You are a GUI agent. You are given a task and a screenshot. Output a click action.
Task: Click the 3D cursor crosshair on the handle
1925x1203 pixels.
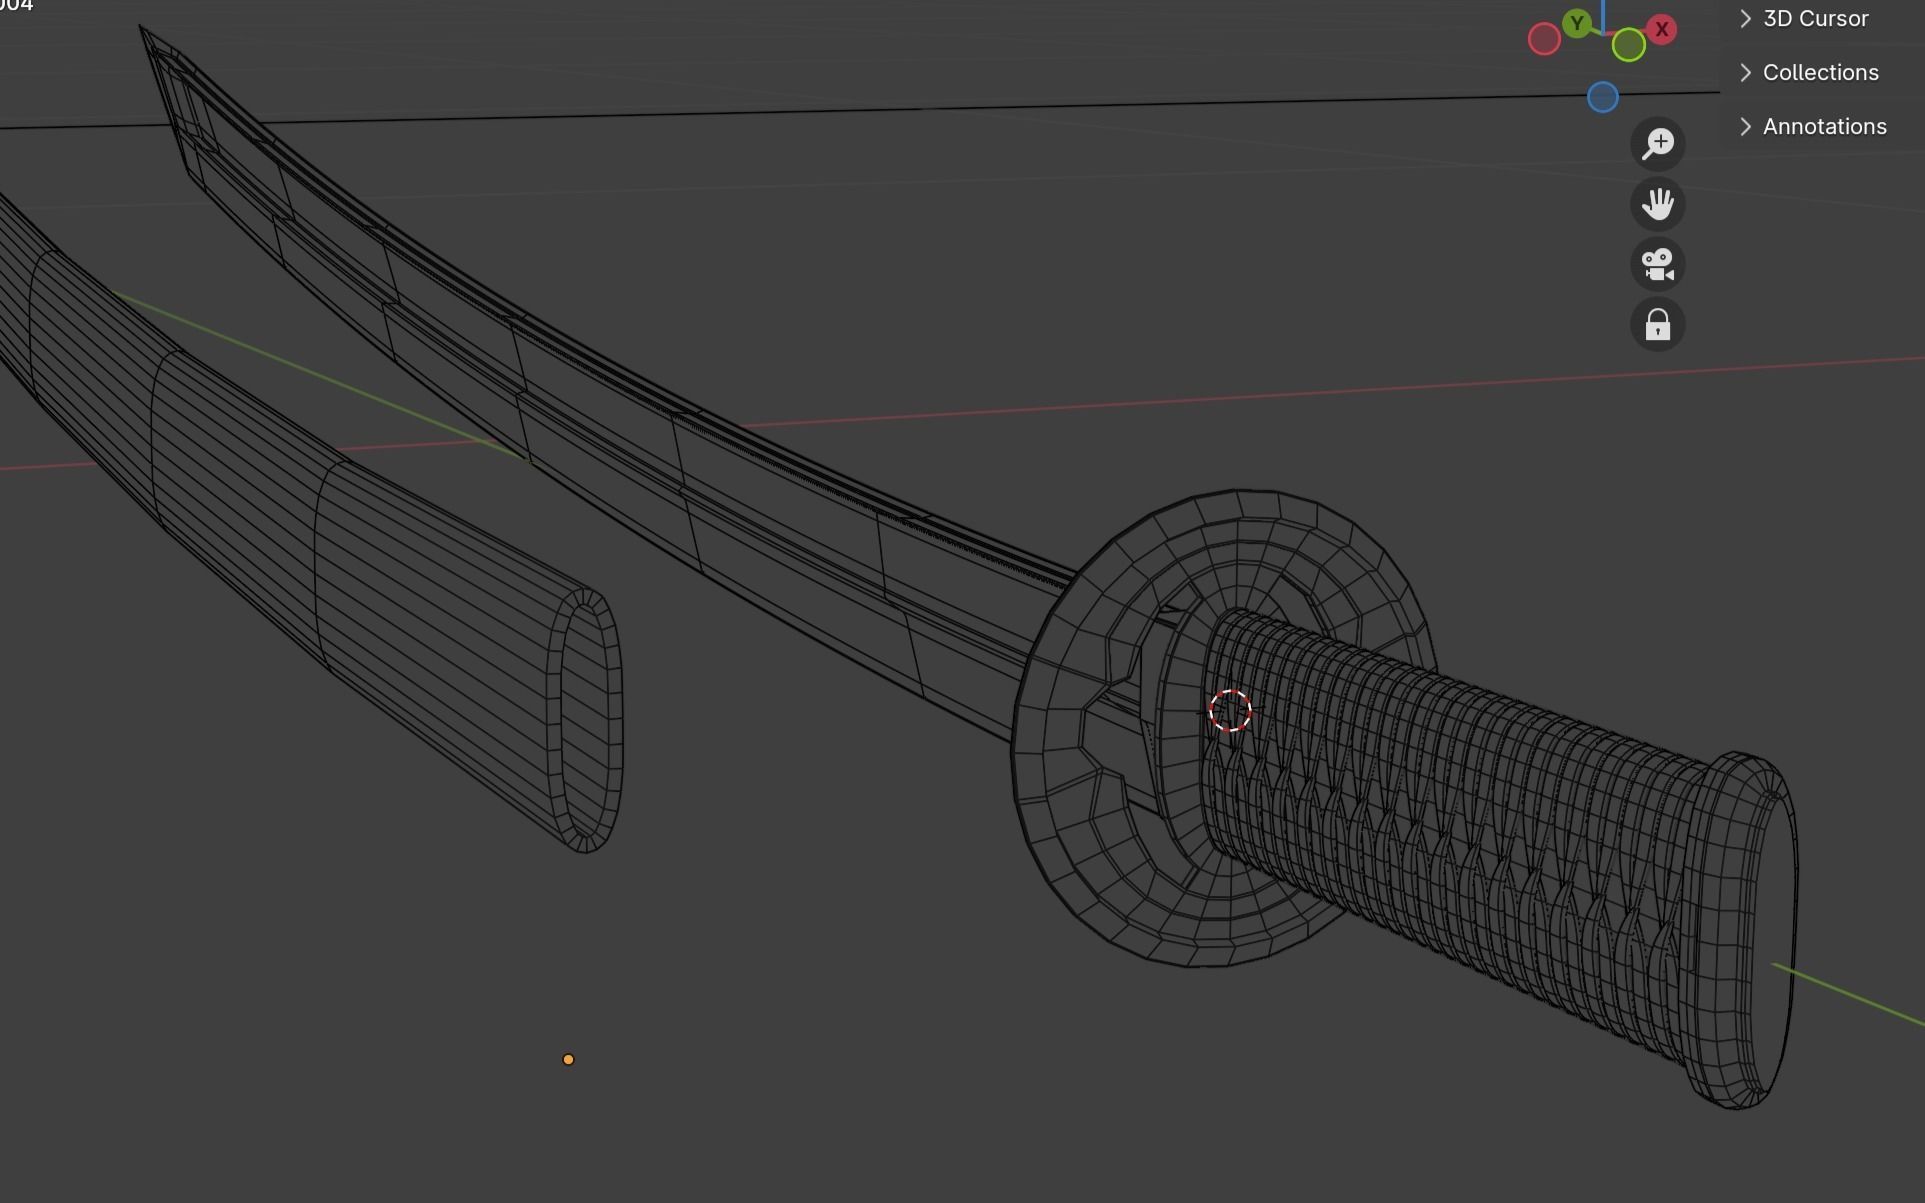(x=1230, y=711)
